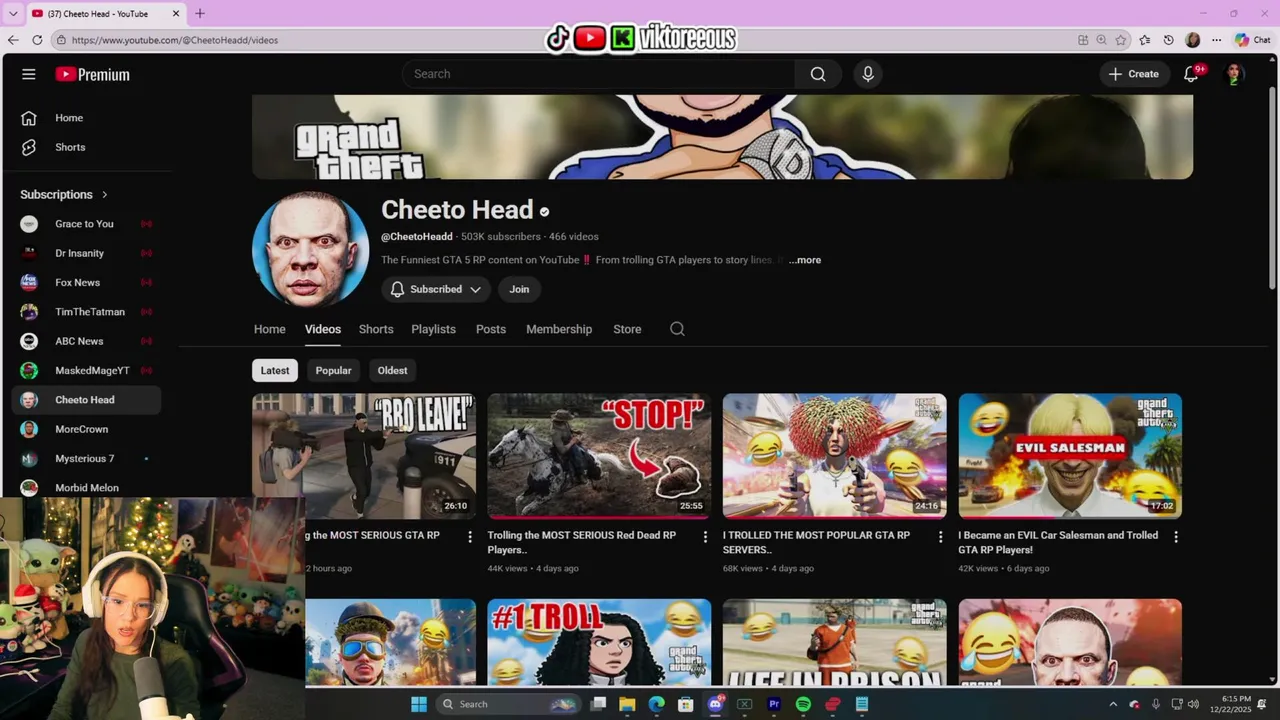The height and width of the screenshot is (720, 1280).
Task: Open options for EVIL Car Salesman video
Action: [x=1176, y=537]
